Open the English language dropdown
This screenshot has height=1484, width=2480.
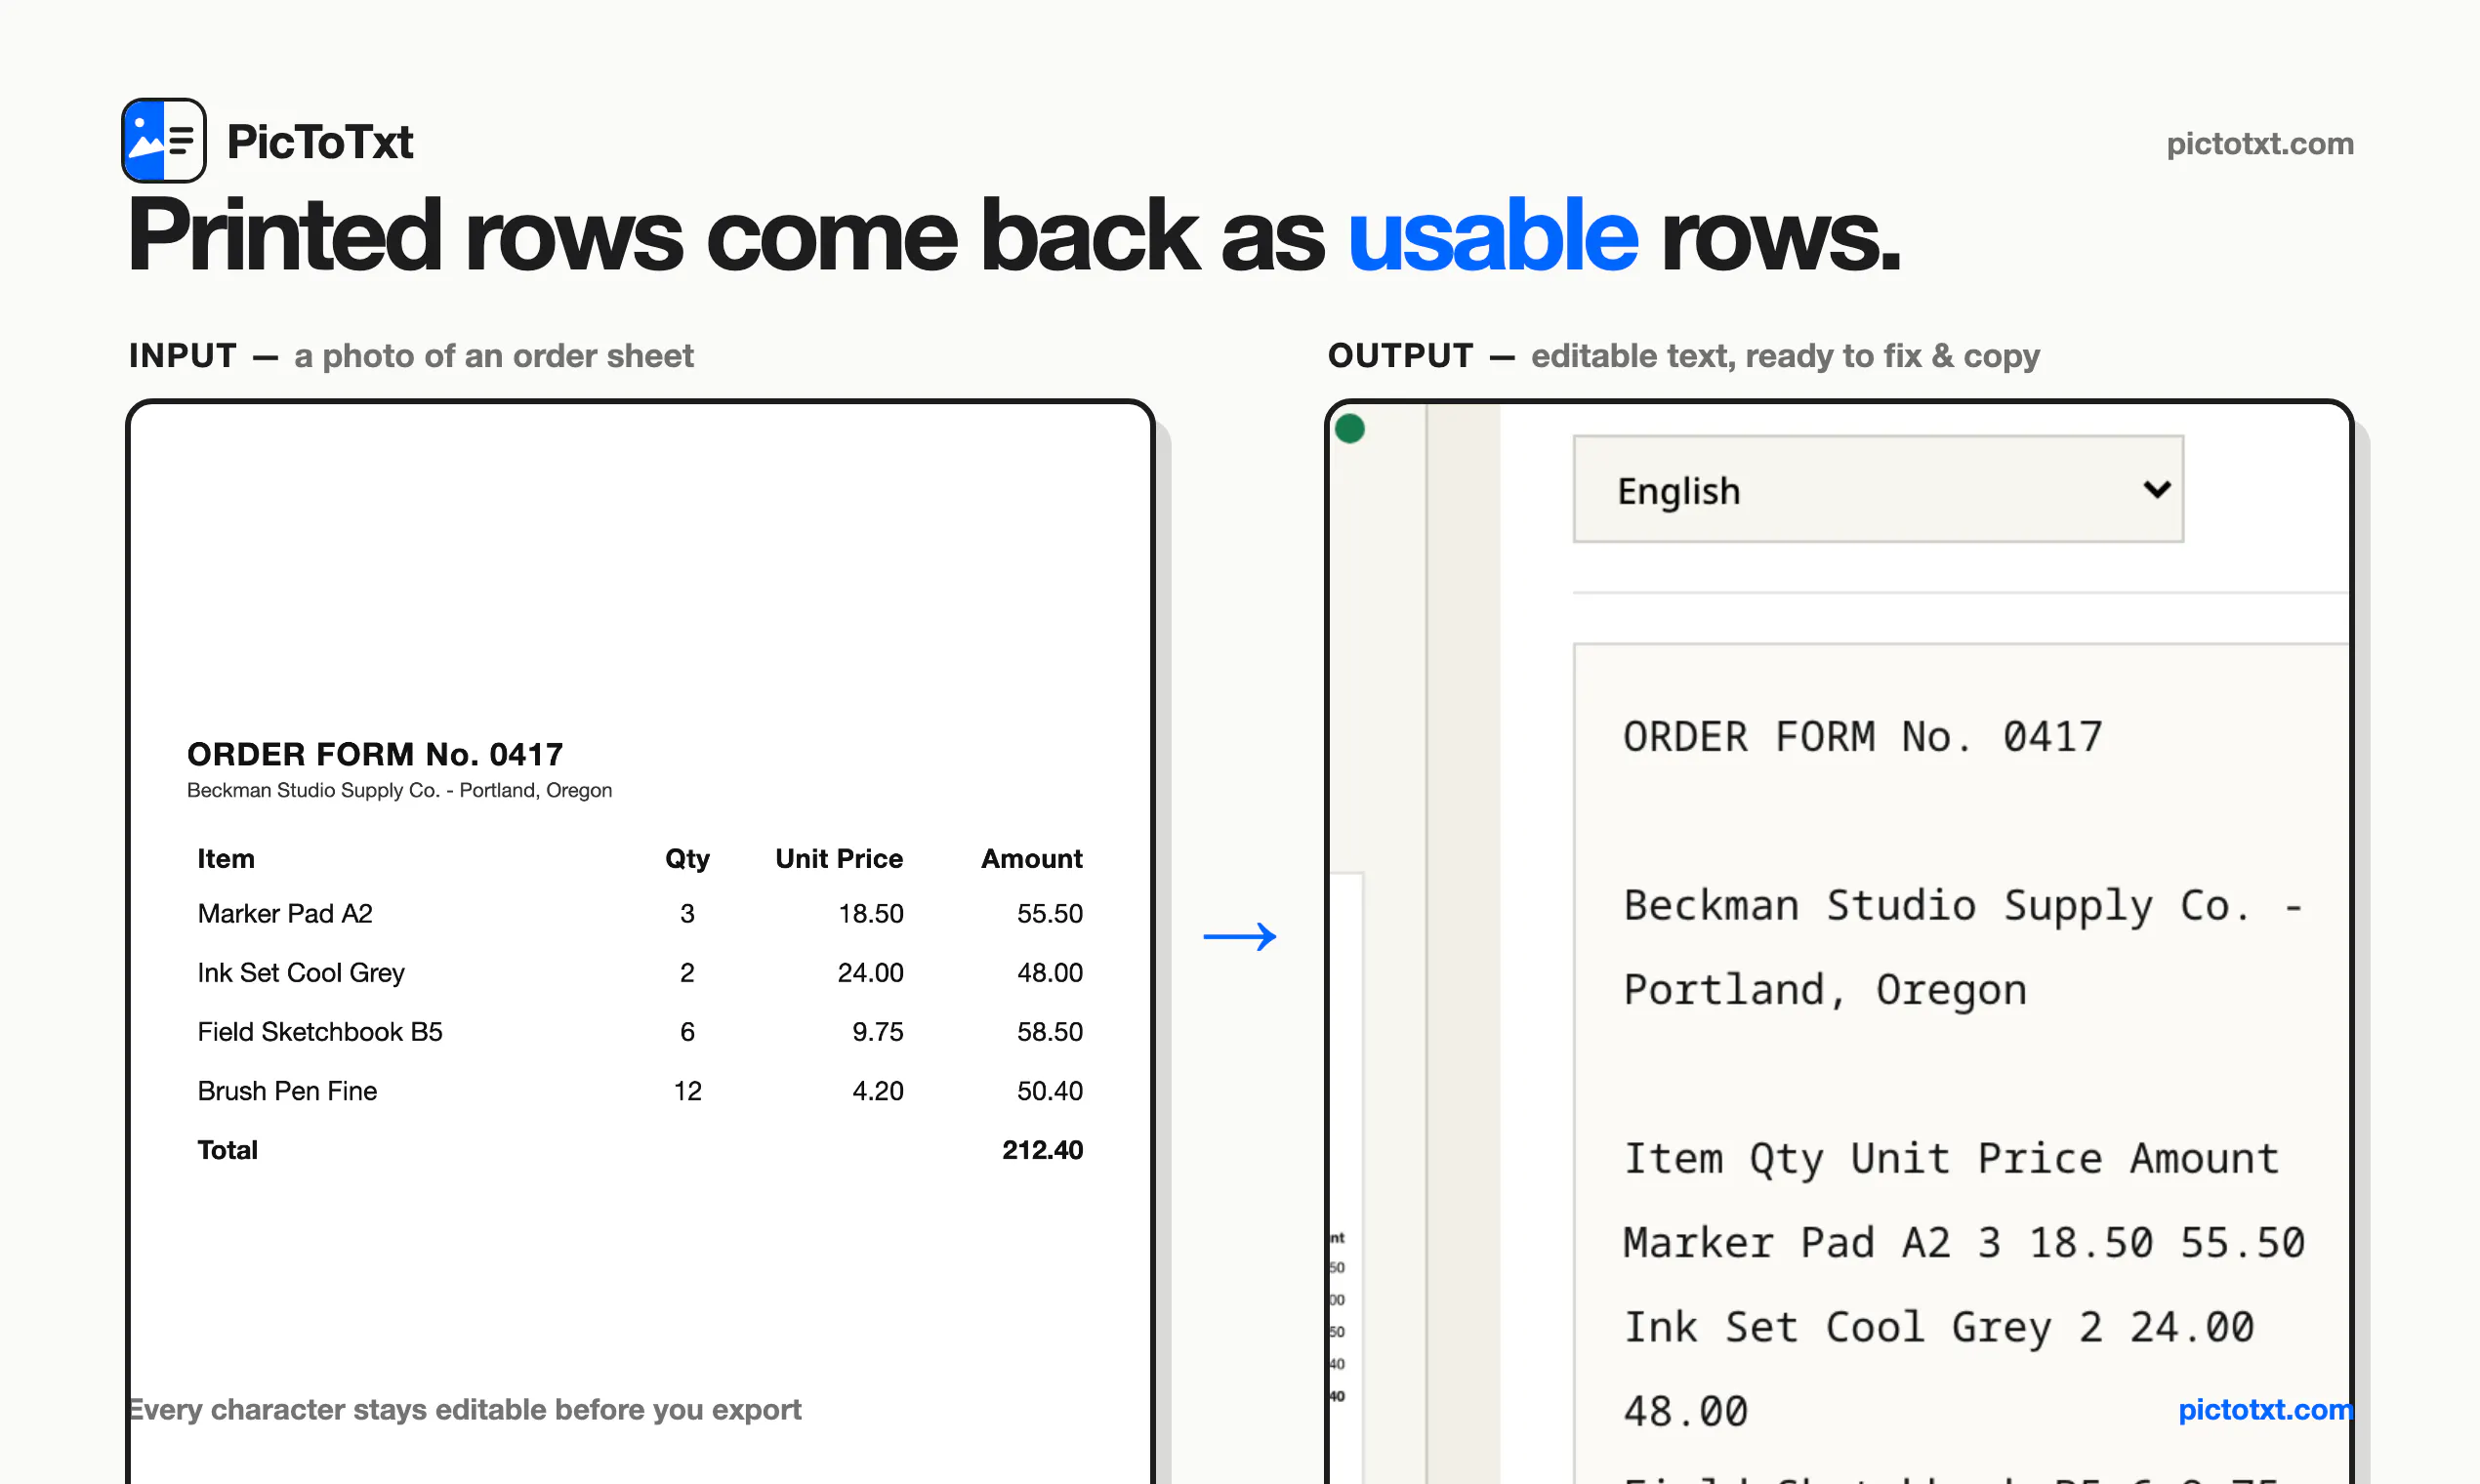pos(1878,489)
